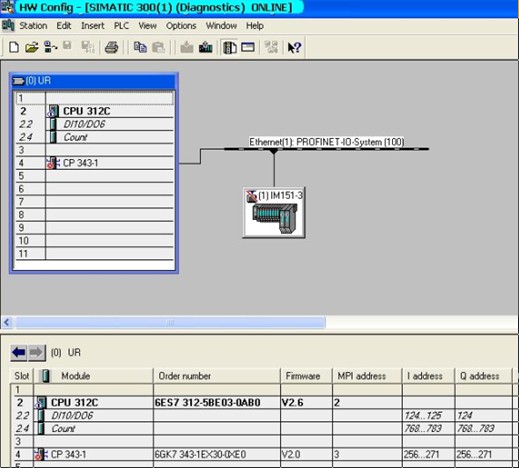Click the IM151-3 error status icon
519x468 pixels.
pyautogui.click(x=251, y=196)
